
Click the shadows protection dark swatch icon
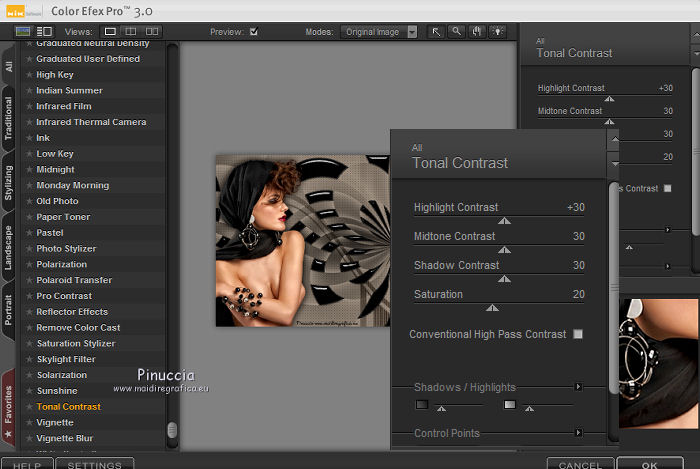coord(422,404)
